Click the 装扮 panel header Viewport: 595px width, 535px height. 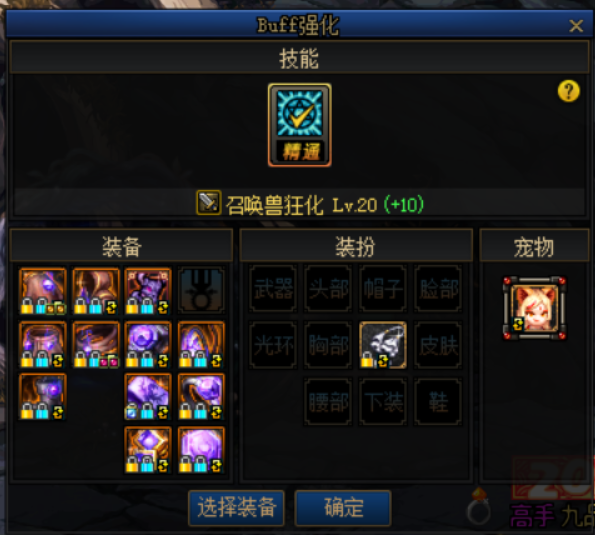(x=356, y=246)
